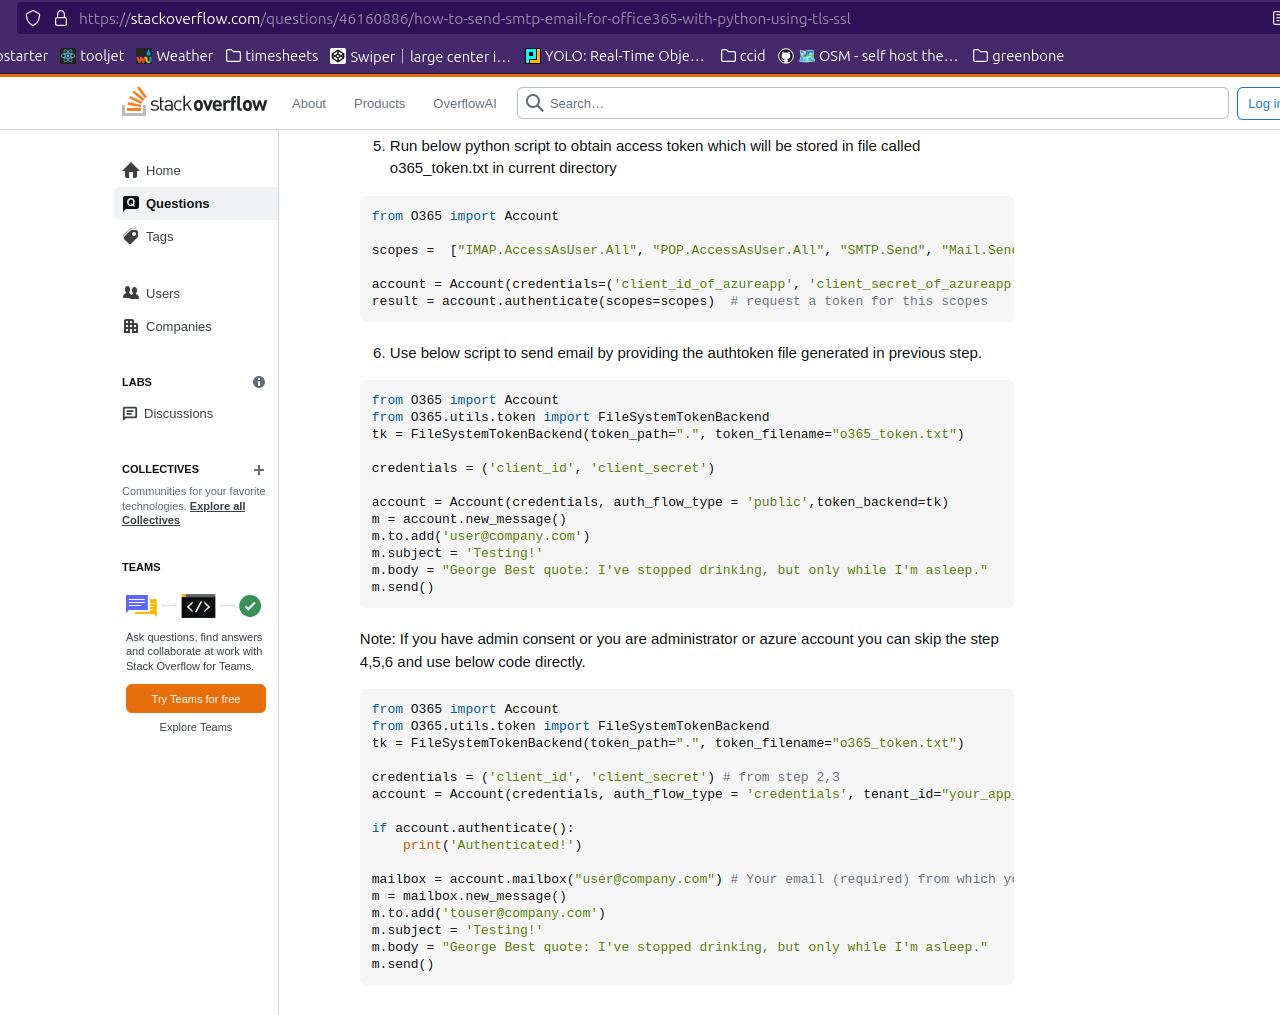Click the account line with auth_flow_type 'public'
The image size is (1280, 1015).
[660, 502]
